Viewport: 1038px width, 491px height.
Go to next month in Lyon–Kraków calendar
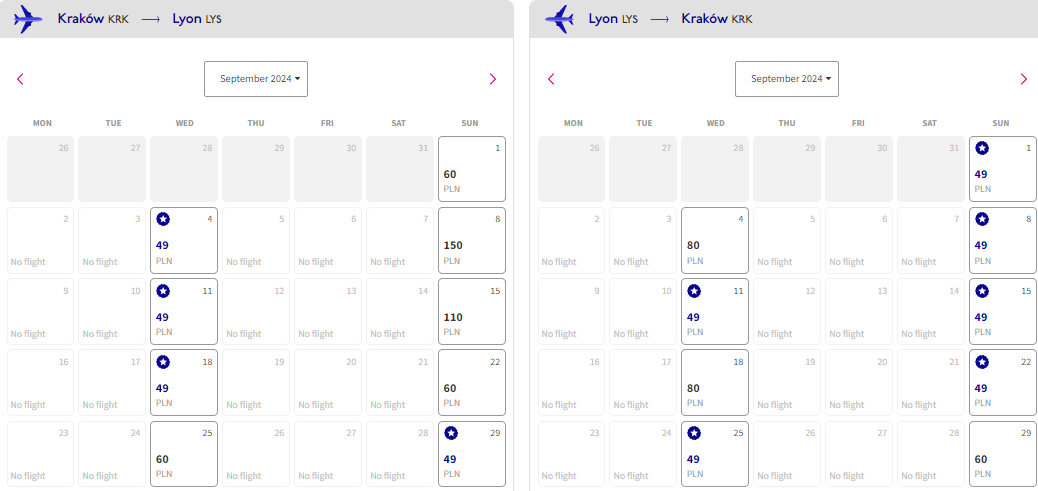(x=1024, y=79)
